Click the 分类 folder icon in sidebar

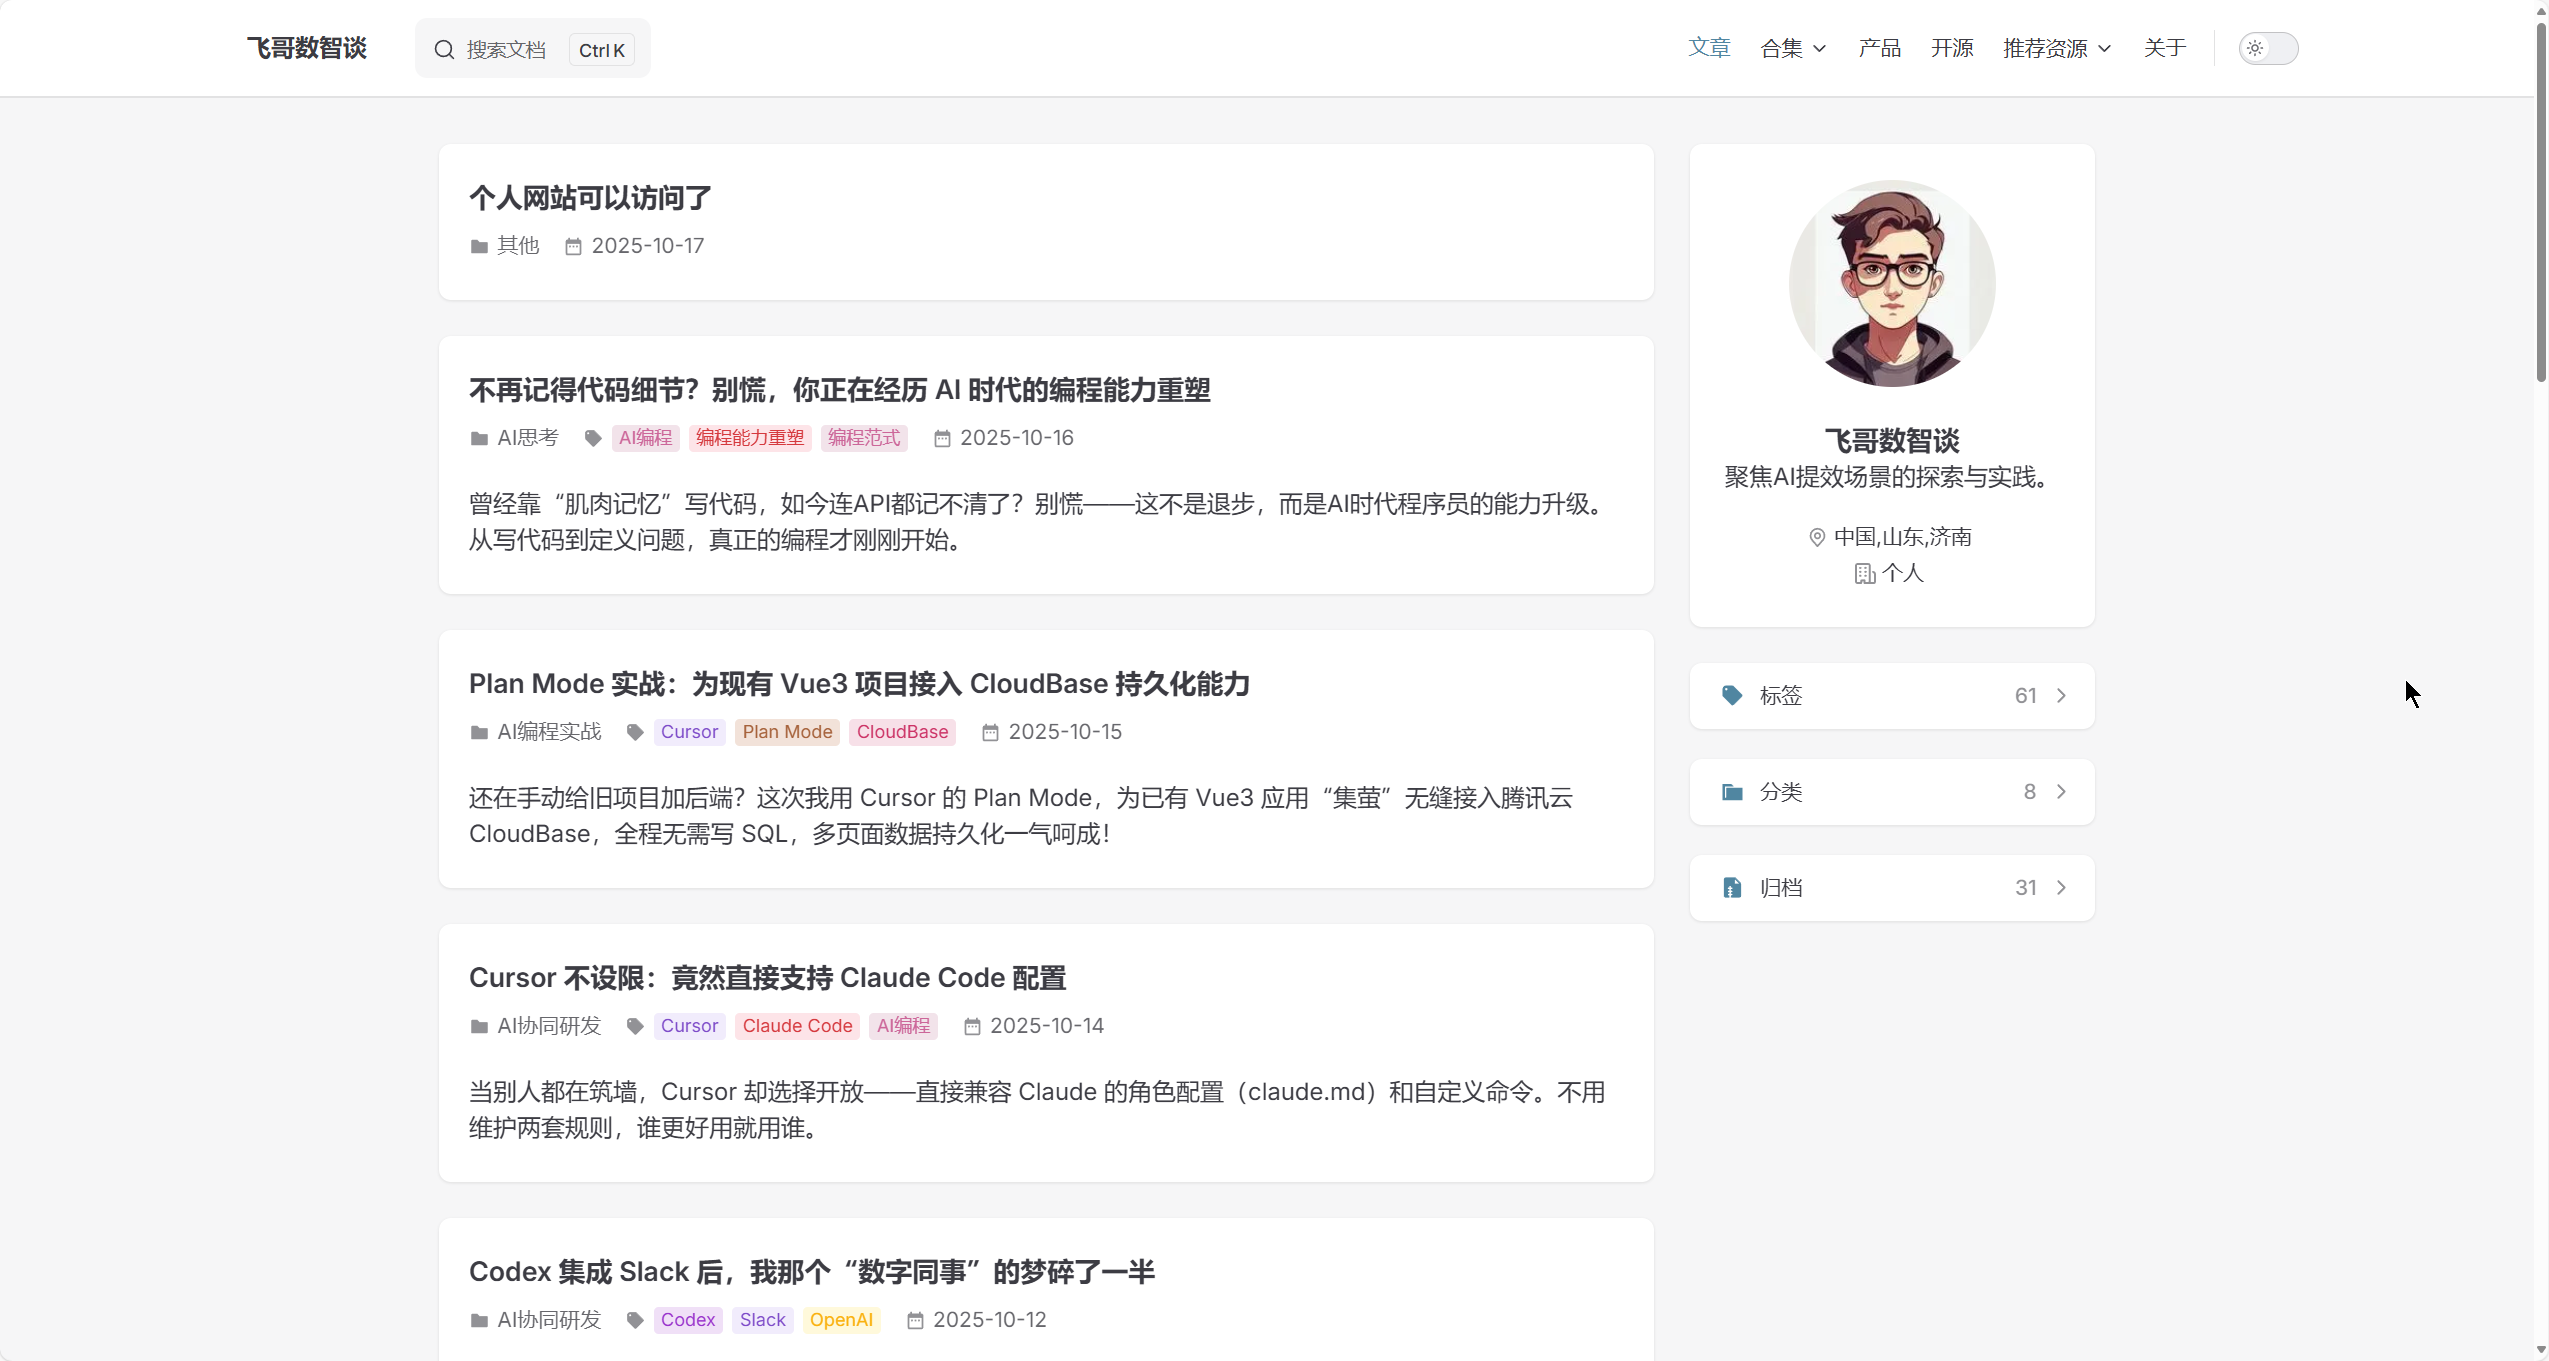pos(1731,791)
